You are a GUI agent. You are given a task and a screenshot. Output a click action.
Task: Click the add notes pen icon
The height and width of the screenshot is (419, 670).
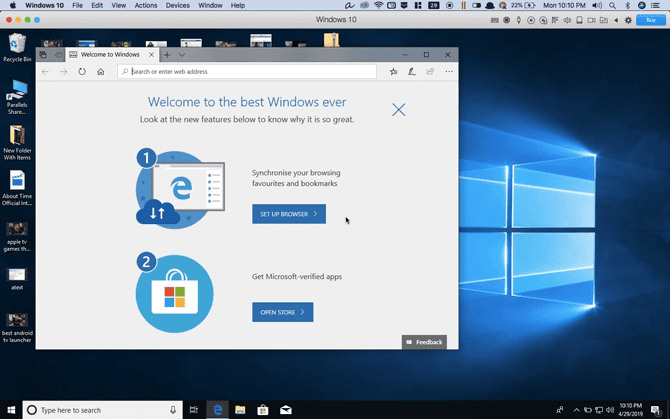coord(411,72)
